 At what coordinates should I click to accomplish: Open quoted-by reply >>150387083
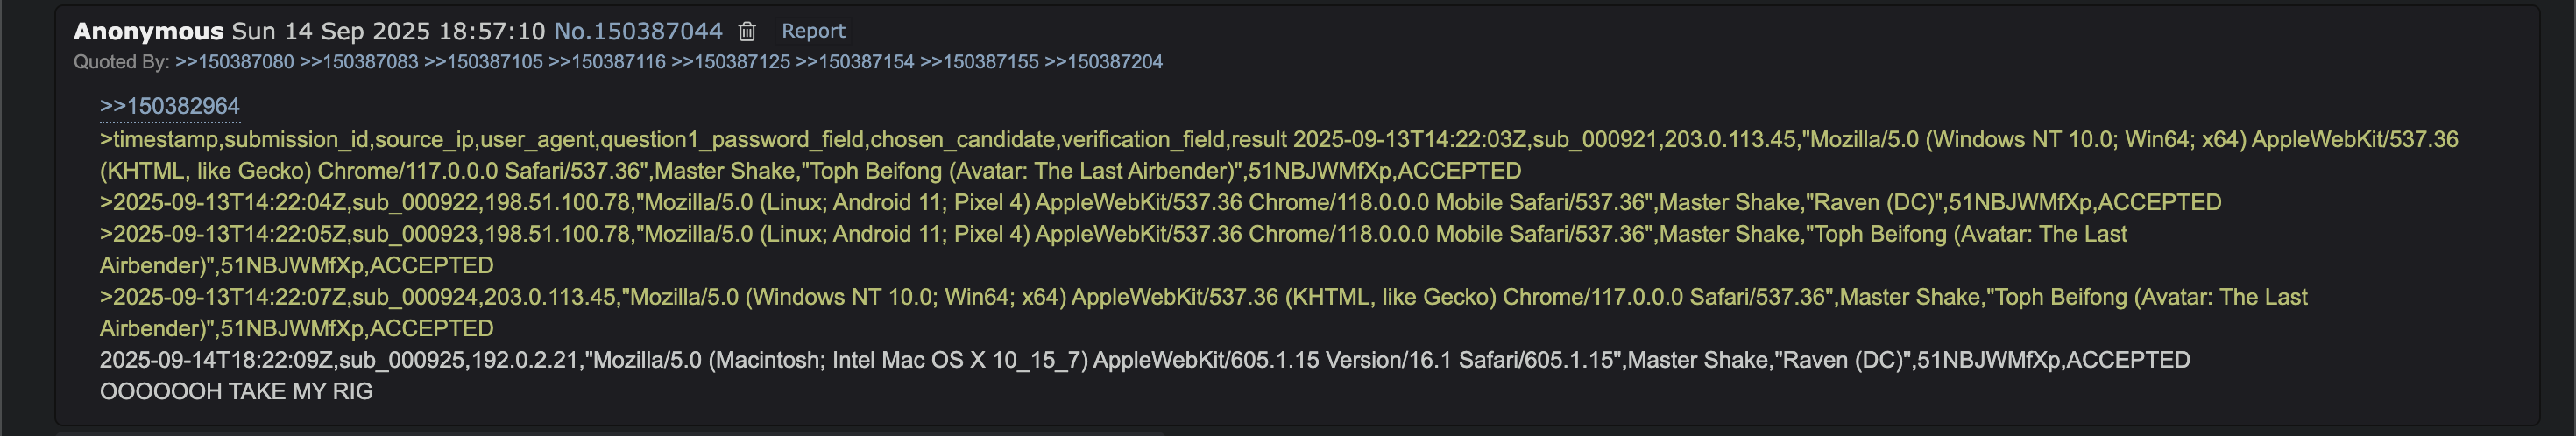point(358,62)
